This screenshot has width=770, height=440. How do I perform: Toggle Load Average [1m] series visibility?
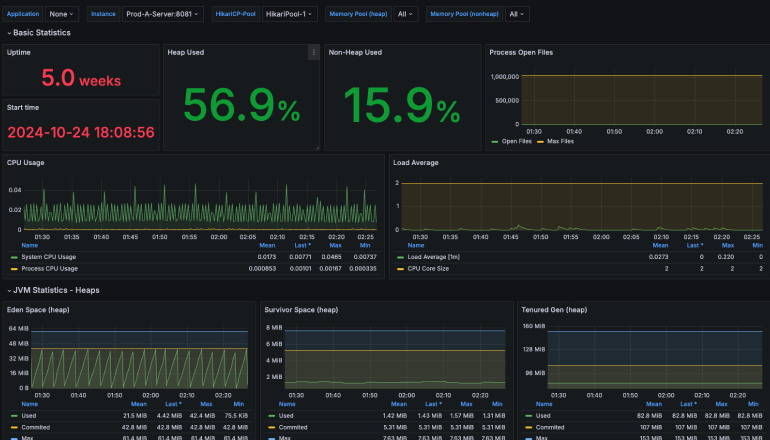point(434,257)
